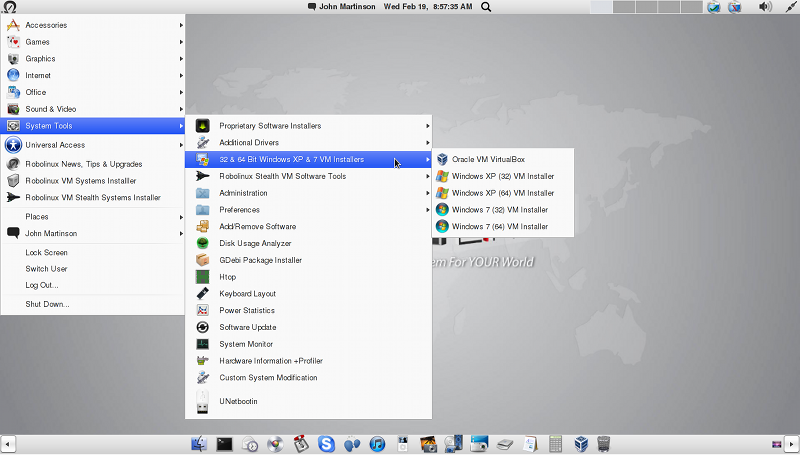This screenshot has width=800, height=455.
Task: Choose Log Out...
Action: coord(93,285)
